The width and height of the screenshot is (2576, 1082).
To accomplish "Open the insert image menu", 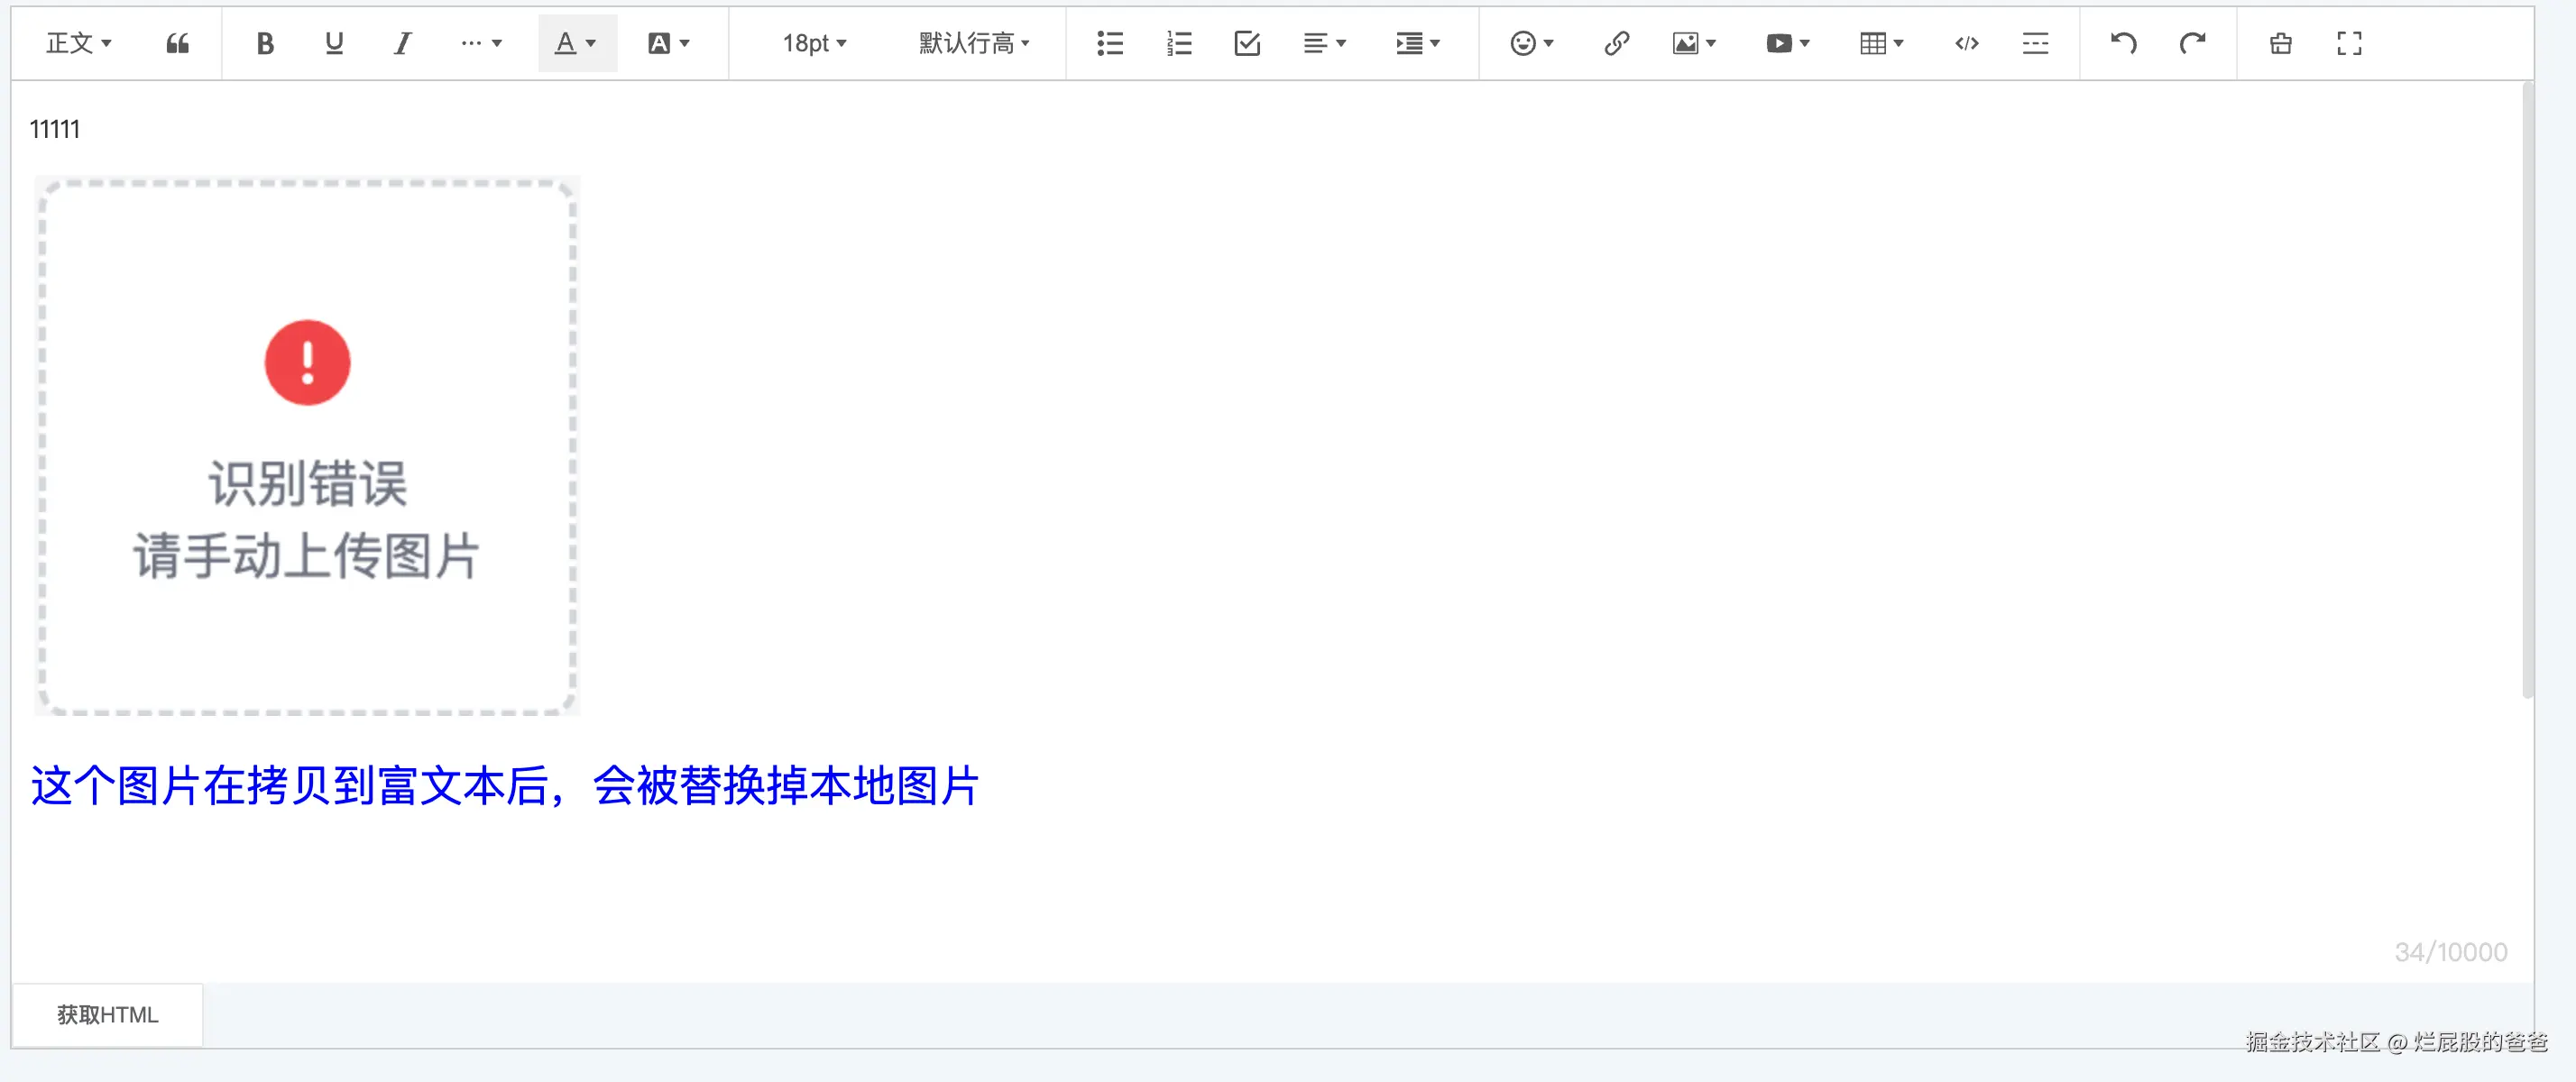I will pos(1694,43).
